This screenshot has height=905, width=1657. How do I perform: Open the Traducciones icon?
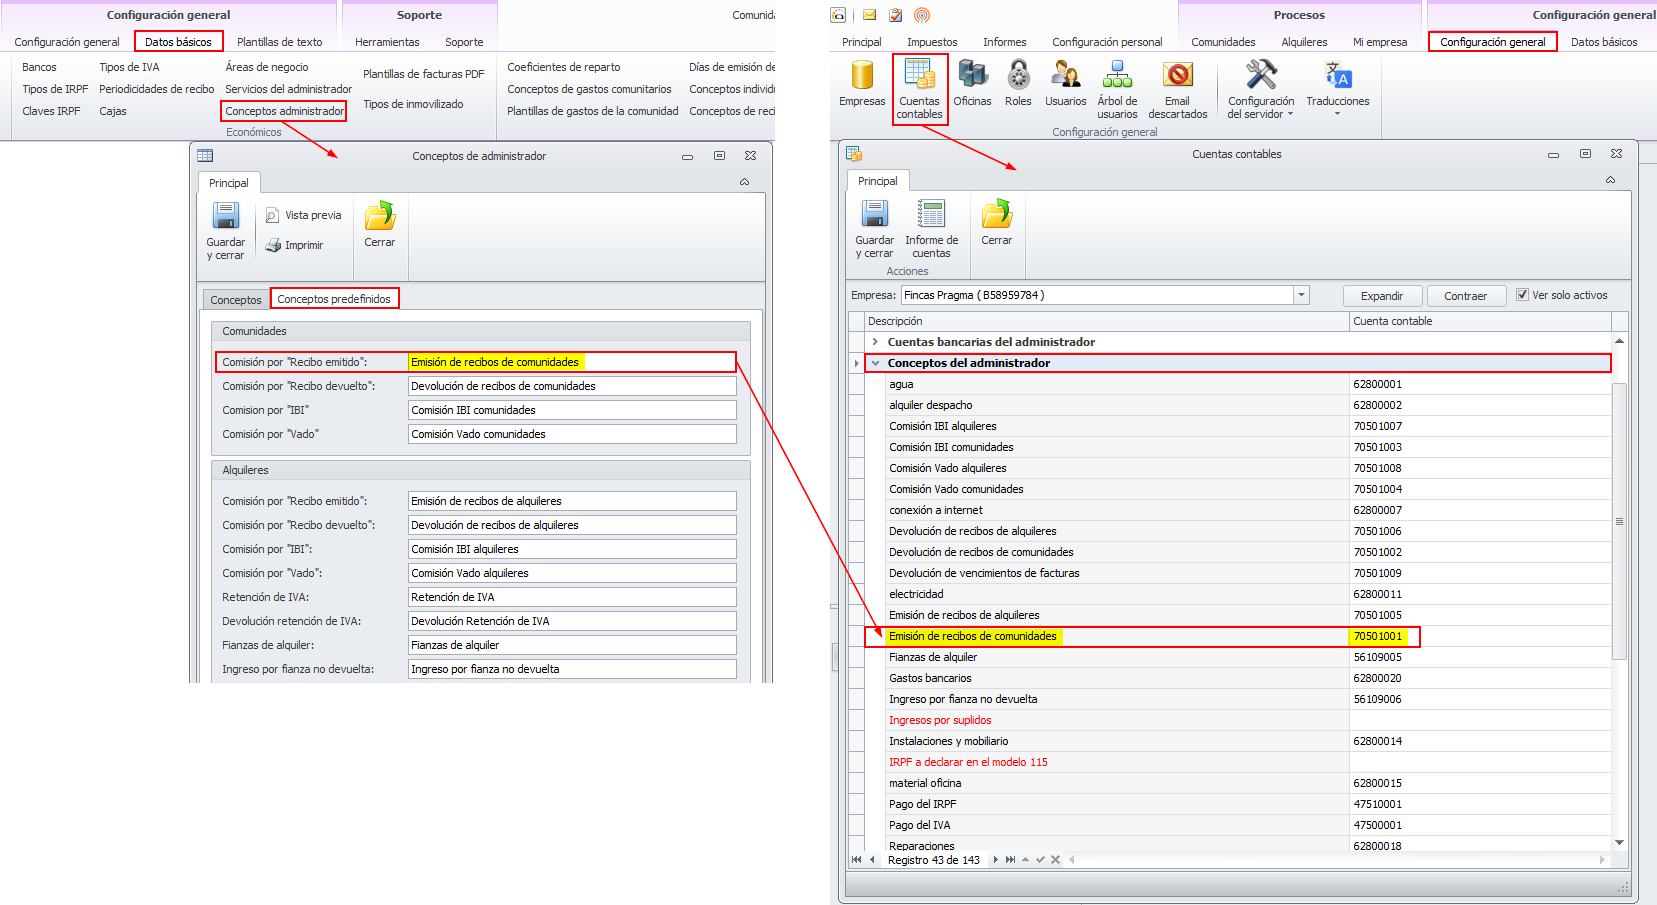(1338, 87)
